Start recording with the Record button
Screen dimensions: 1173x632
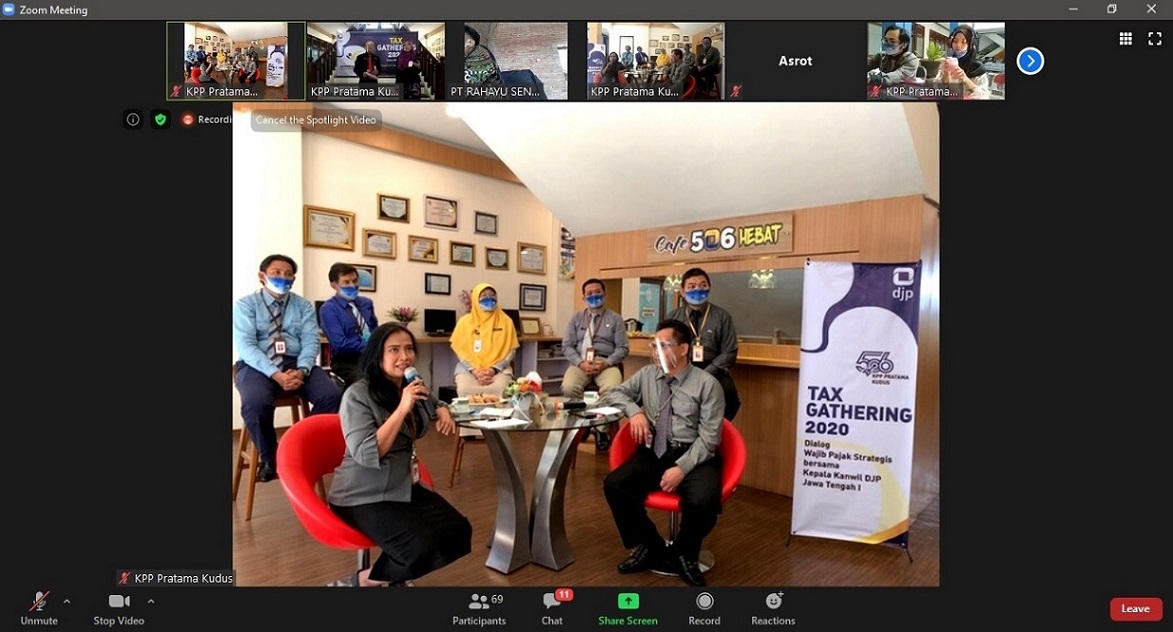[x=704, y=607]
